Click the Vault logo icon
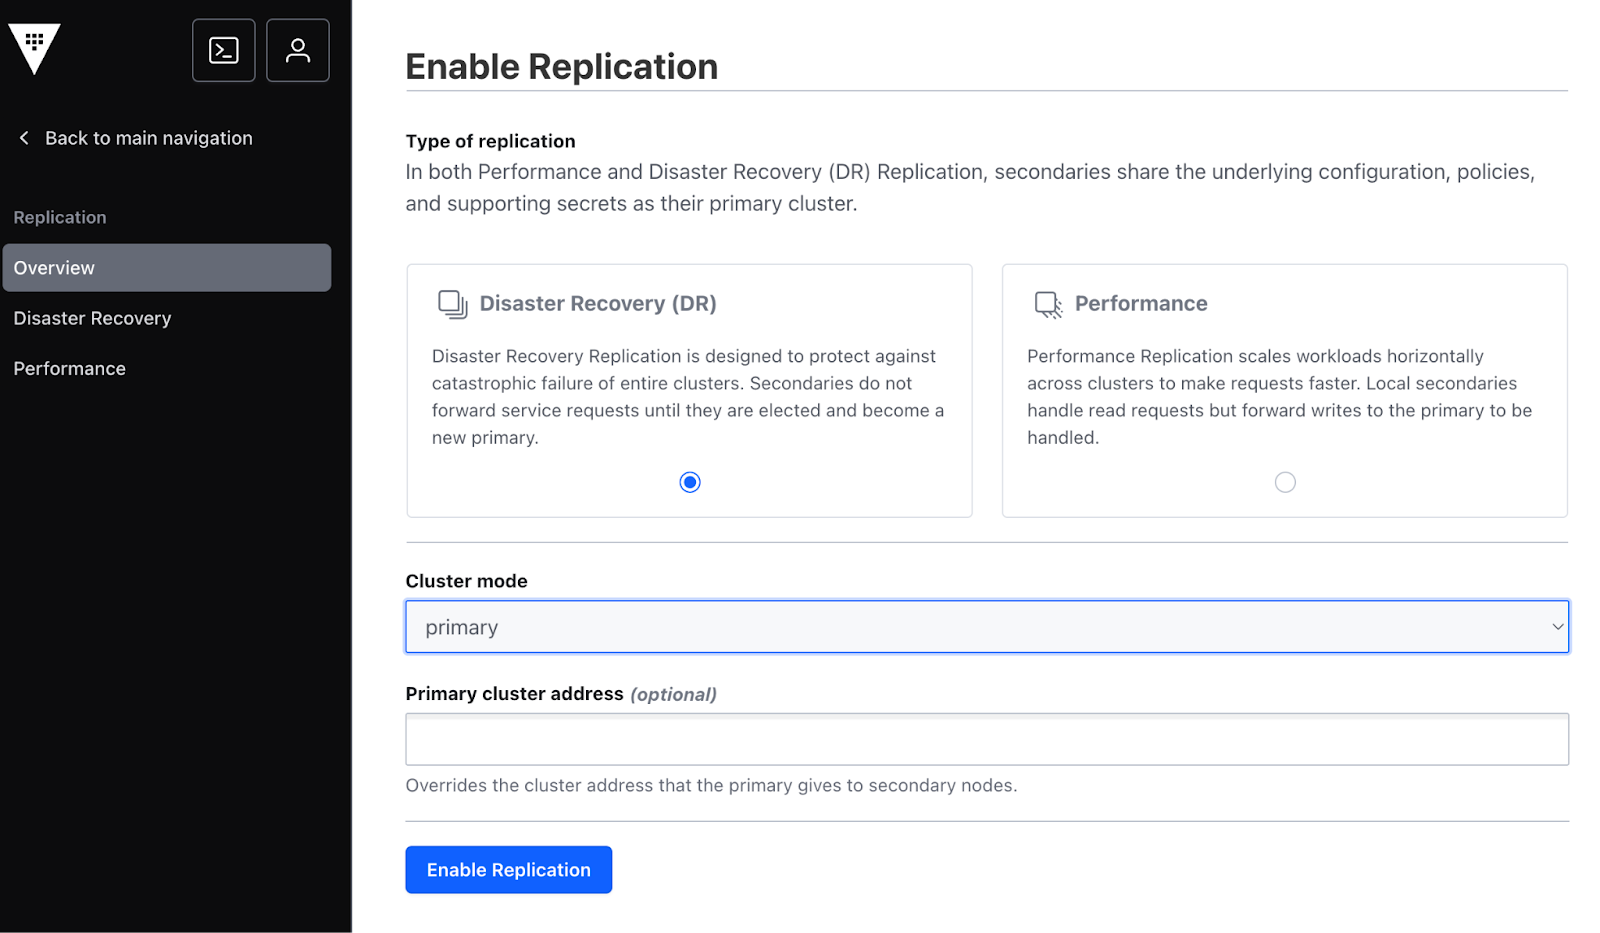The height and width of the screenshot is (933, 1600). tap(35, 48)
